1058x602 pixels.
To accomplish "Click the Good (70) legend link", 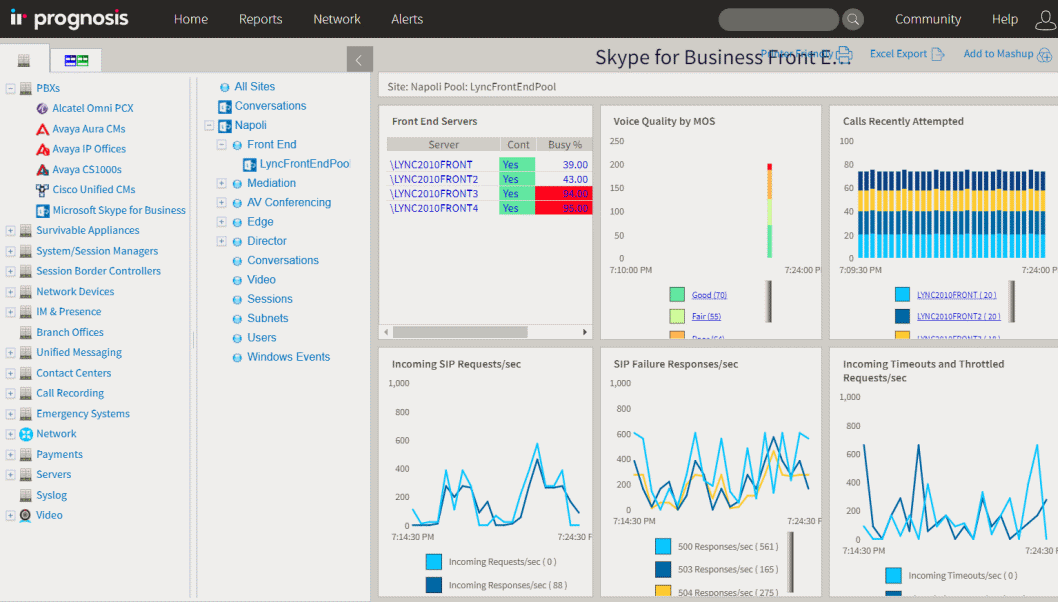I will pyautogui.click(x=709, y=295).
